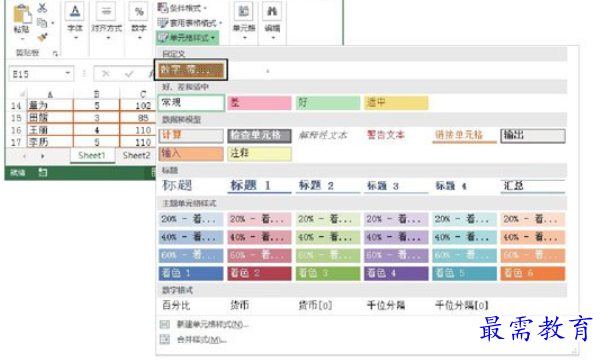Click the previous sheet navigation arrow

[25, 156]
